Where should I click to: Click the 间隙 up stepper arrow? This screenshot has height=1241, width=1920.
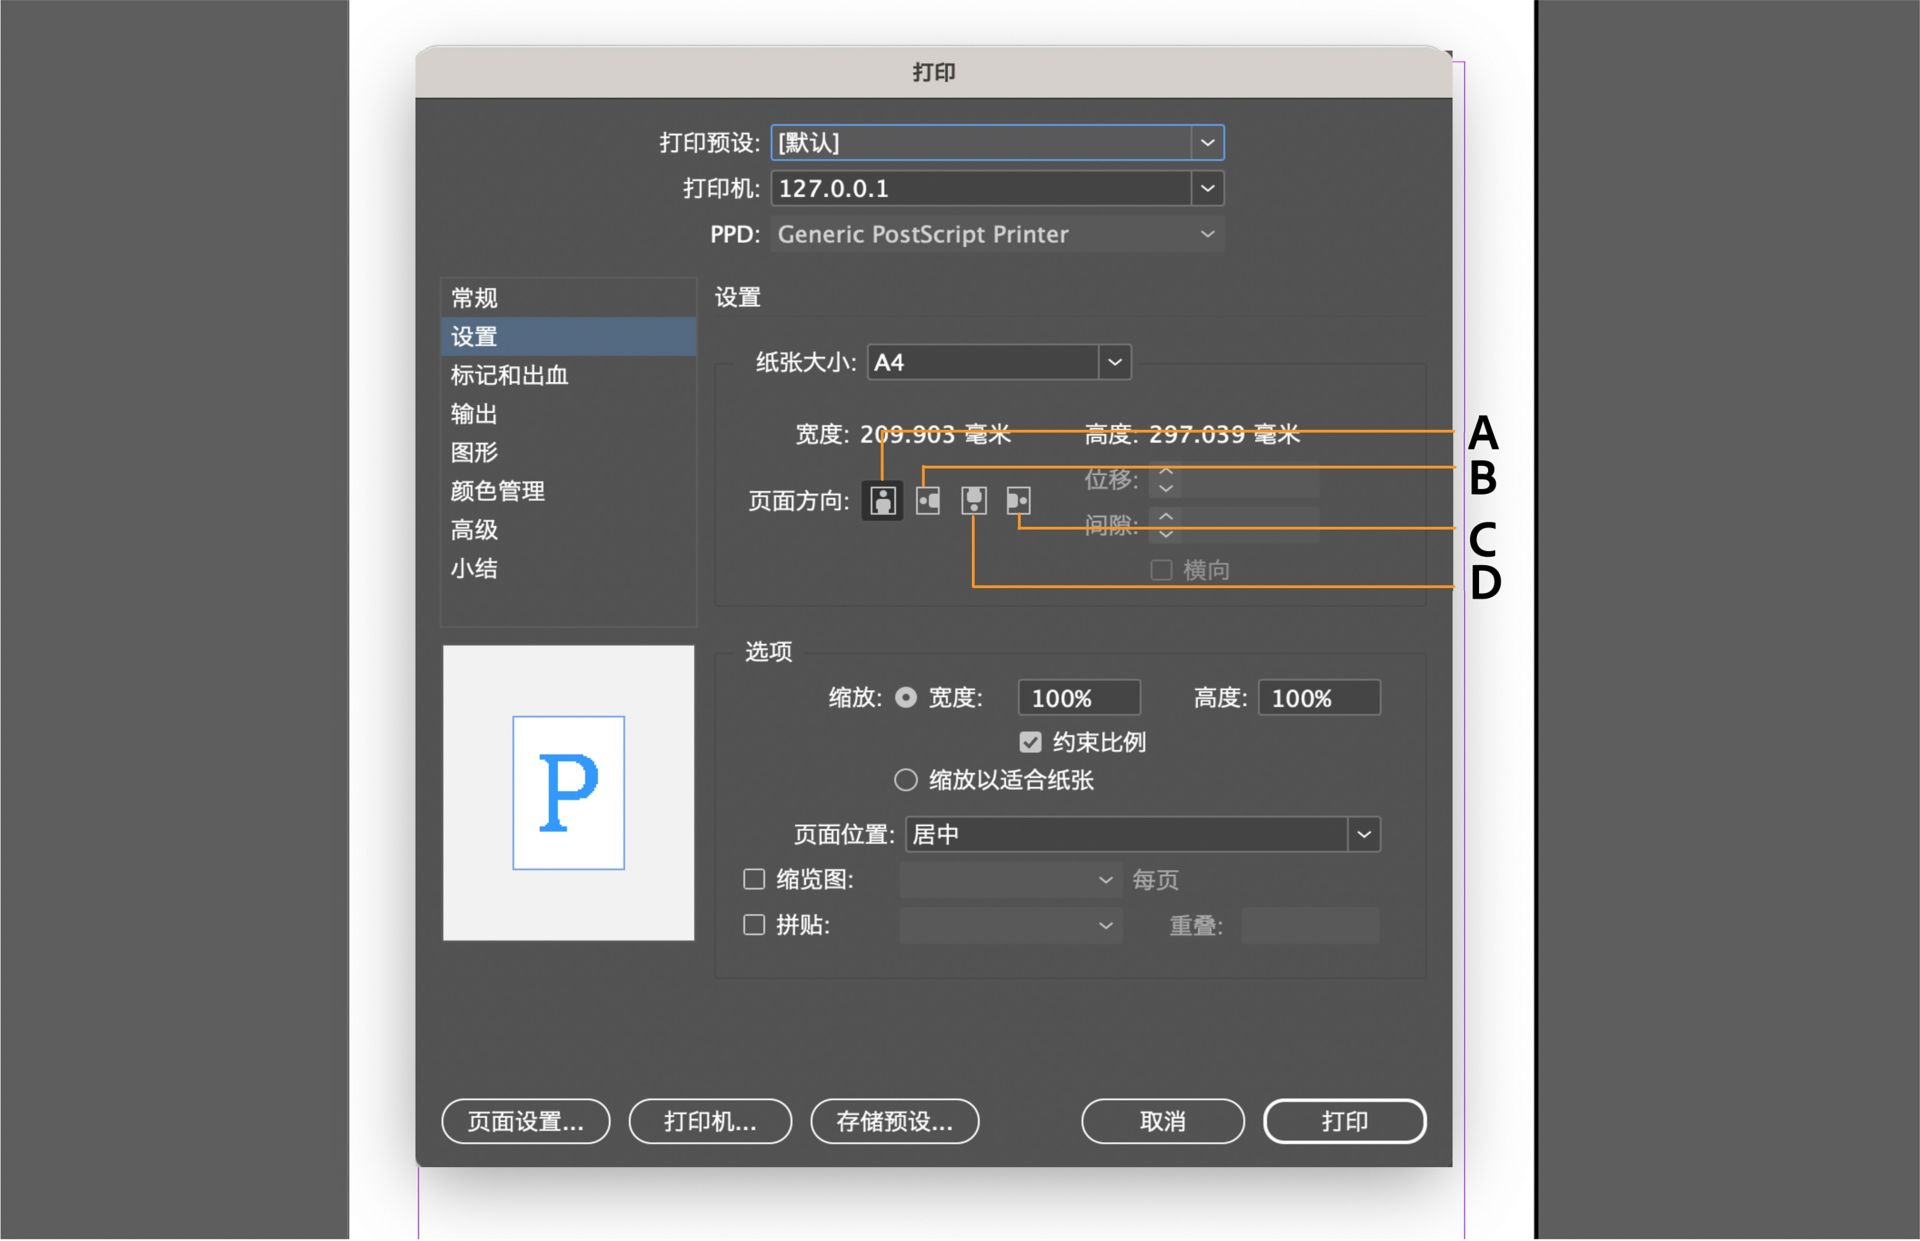(1165, 518)
